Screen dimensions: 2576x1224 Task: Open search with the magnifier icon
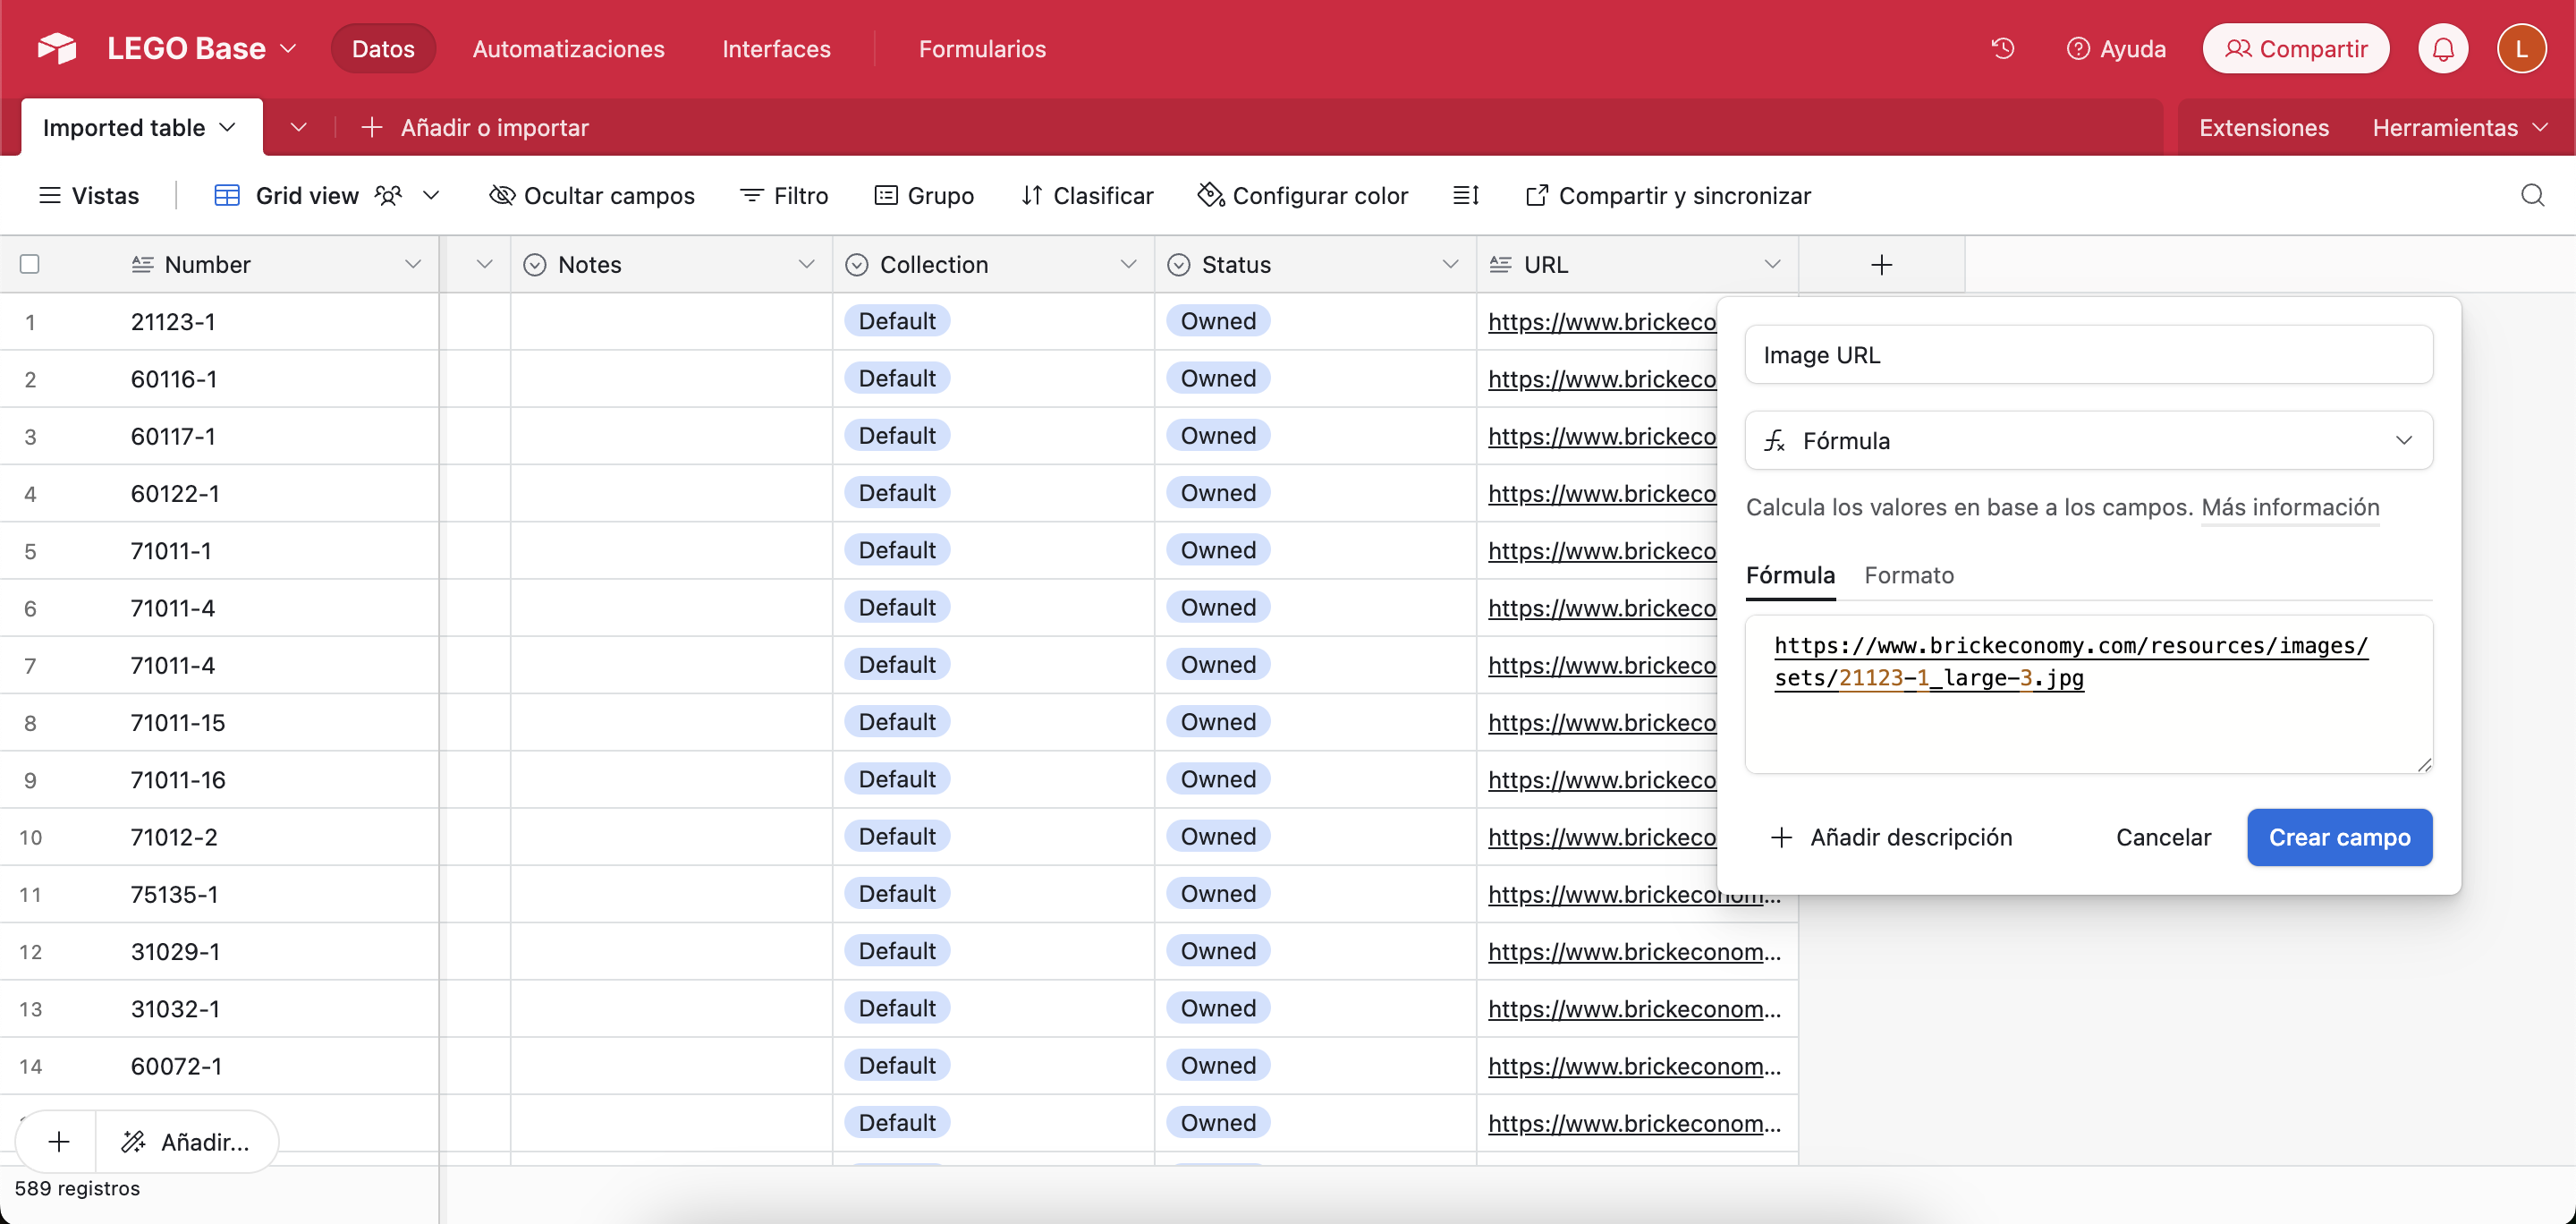click(2532, 195)
